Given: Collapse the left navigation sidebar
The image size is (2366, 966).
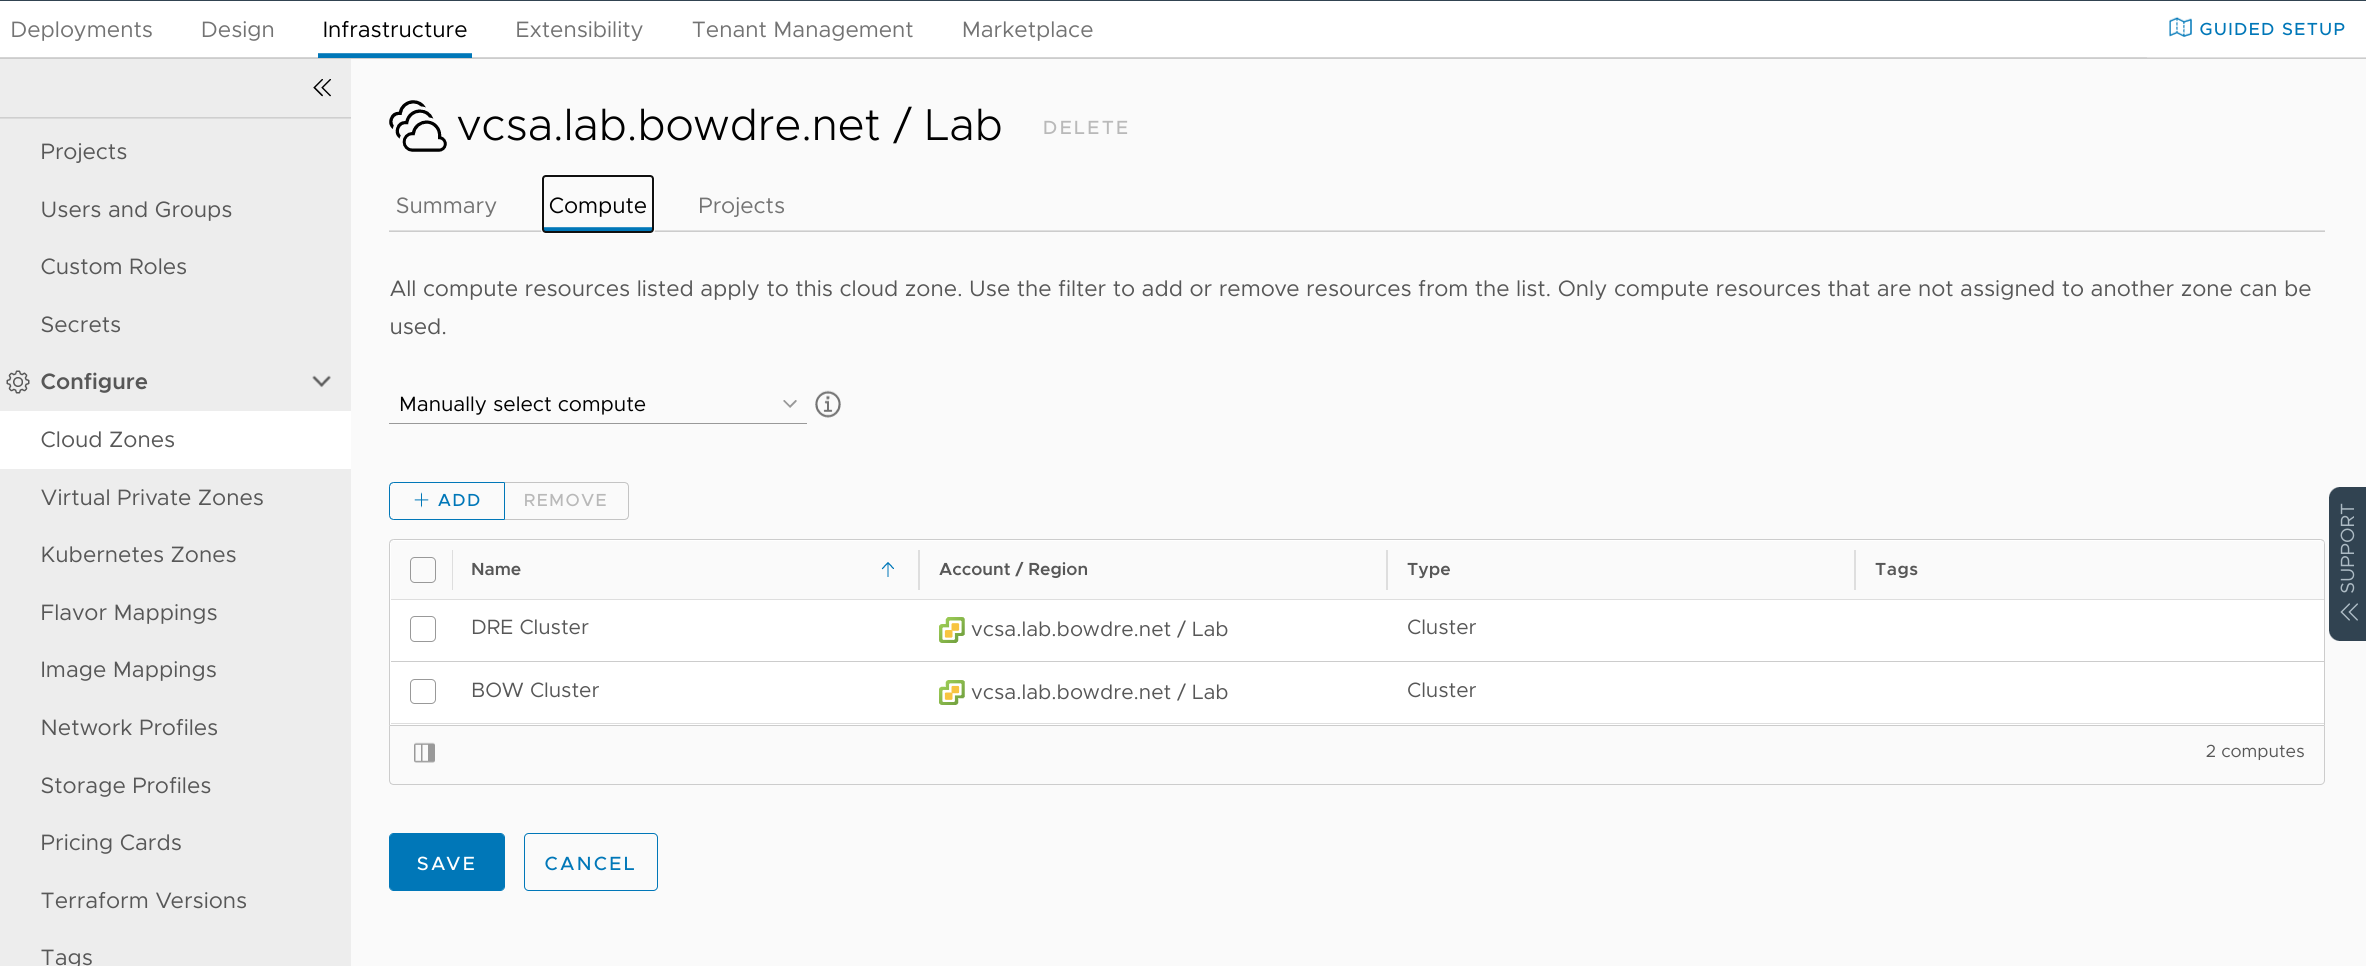Looking at the screenshot, I should [x=322, y=88].
